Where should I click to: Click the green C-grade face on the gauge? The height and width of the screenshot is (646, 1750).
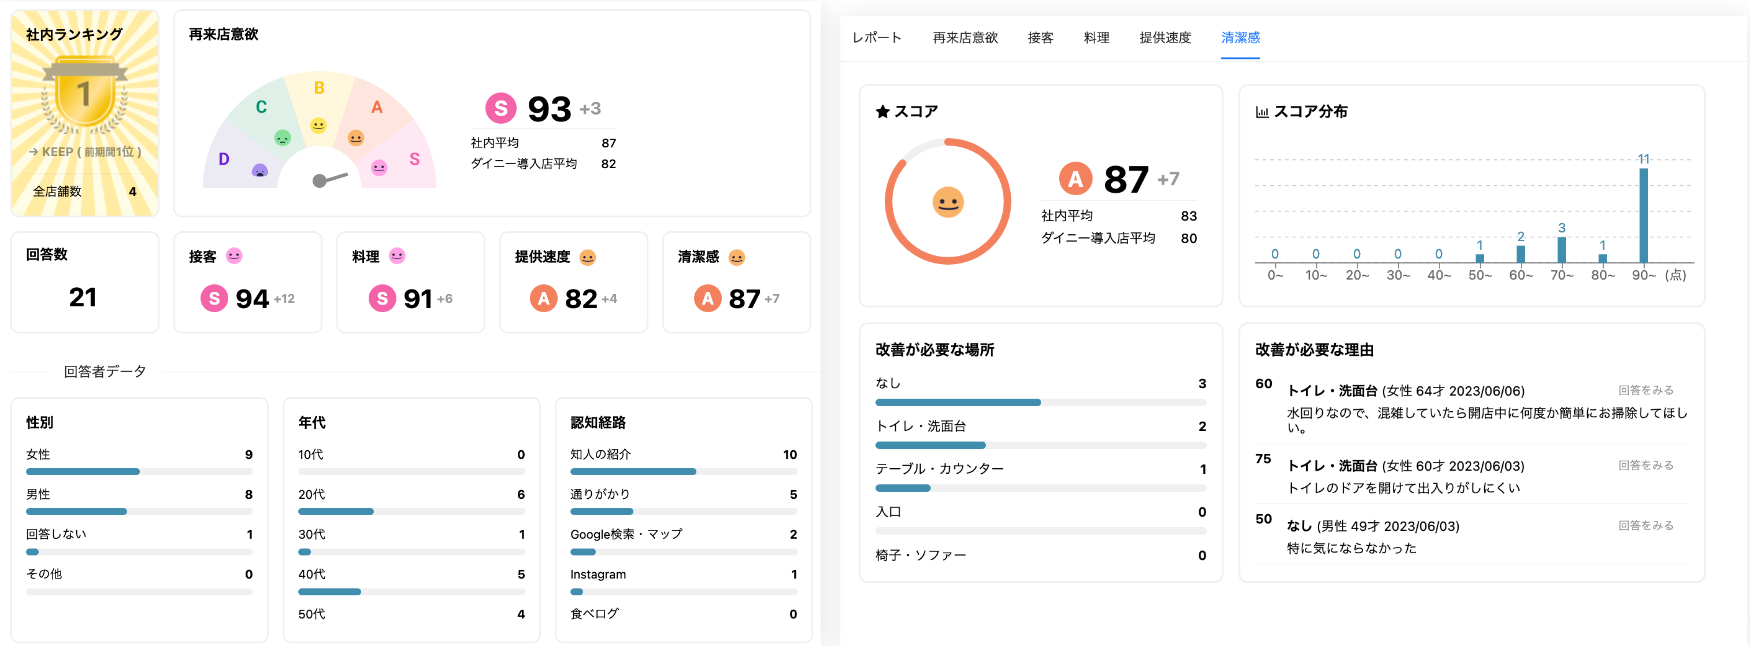(283, 137)
